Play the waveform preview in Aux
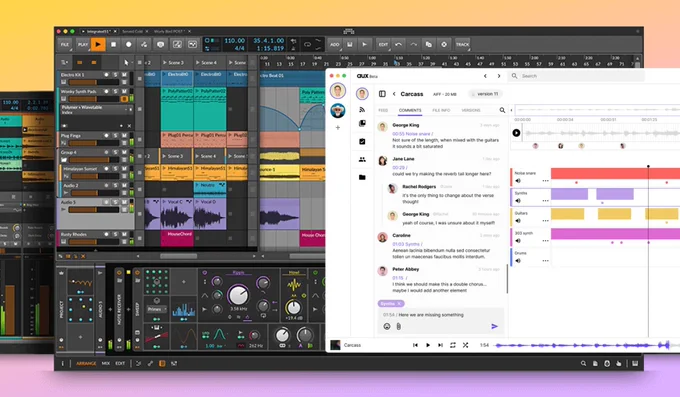The height and width of the screenshot is (397, 680). [x=516, y=133]
